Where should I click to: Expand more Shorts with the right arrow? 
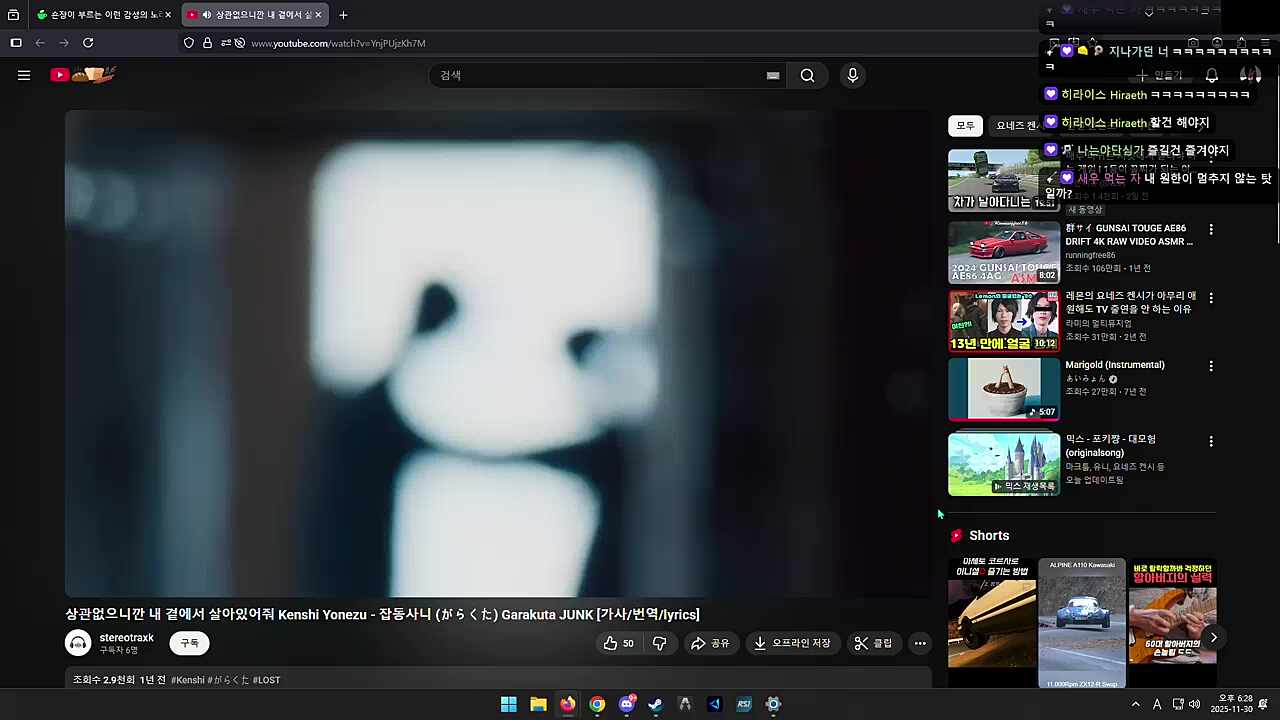pyautogui.click(x=1213, y=637)
